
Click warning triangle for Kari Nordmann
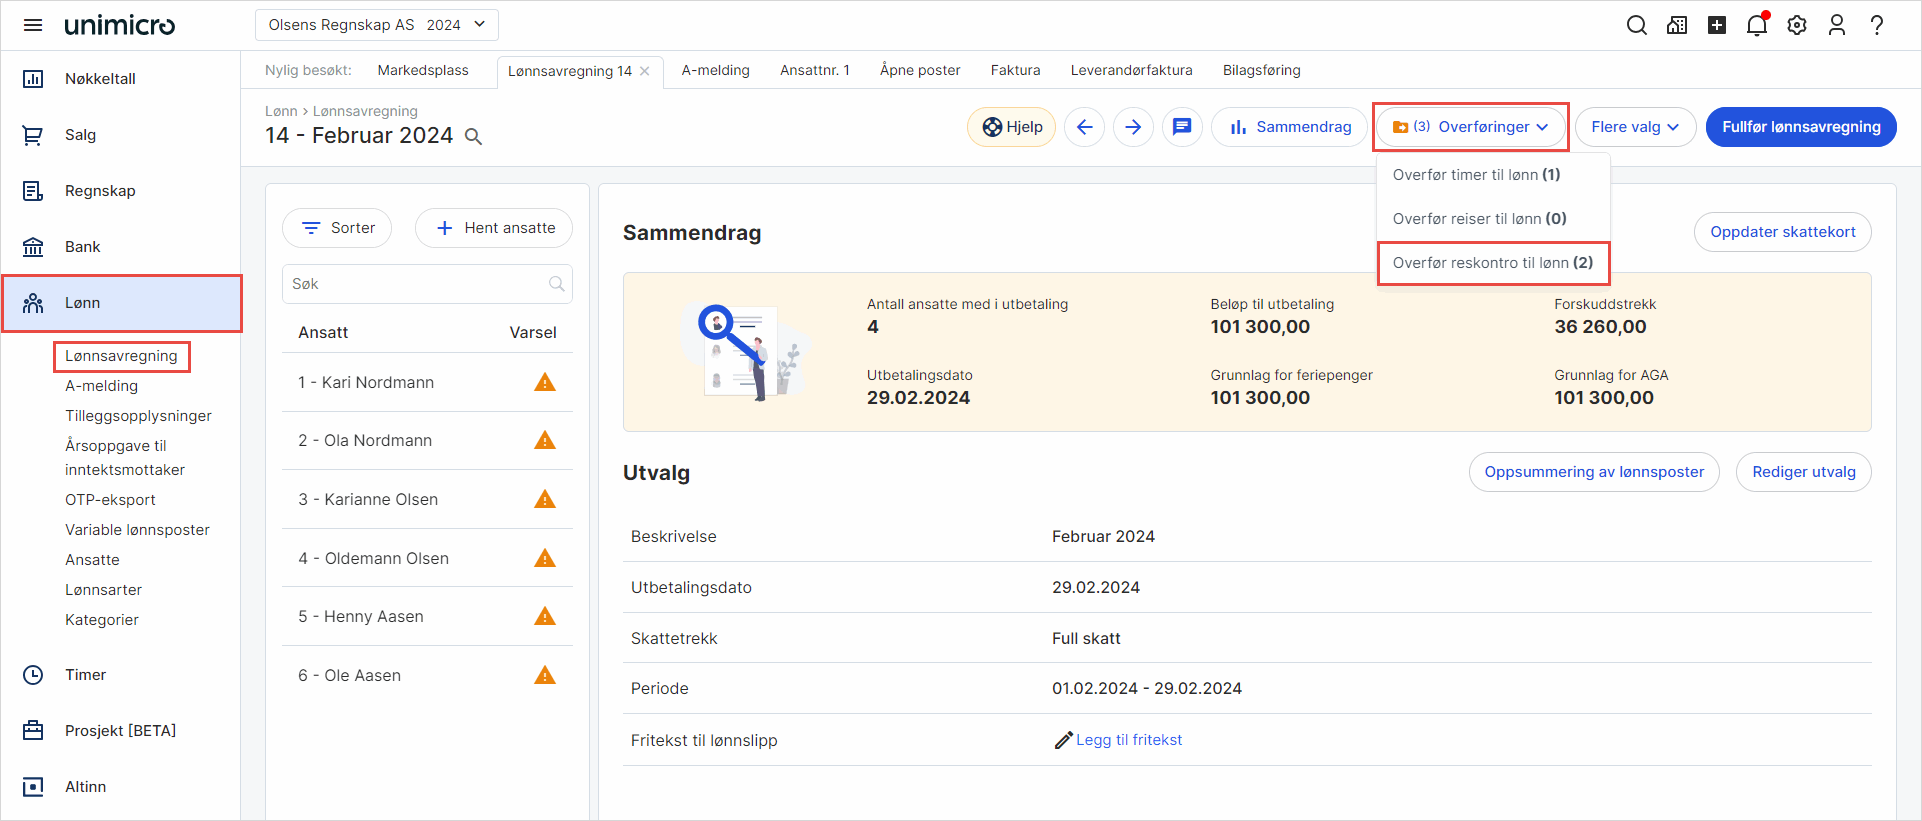(545, 382)
